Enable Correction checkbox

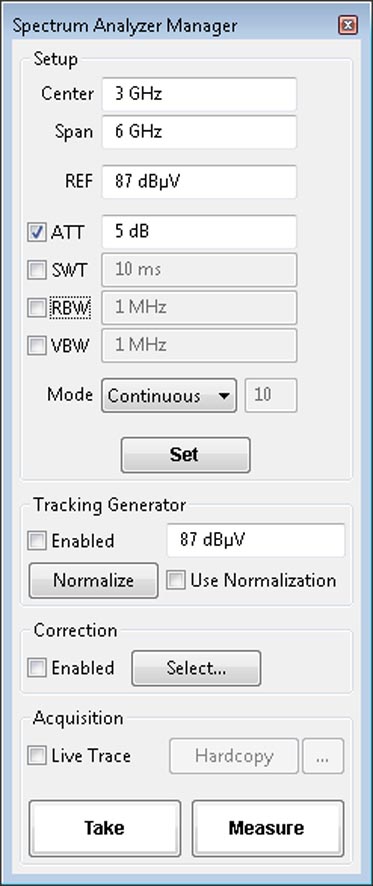pyautogui.click(x=37, y=668)
